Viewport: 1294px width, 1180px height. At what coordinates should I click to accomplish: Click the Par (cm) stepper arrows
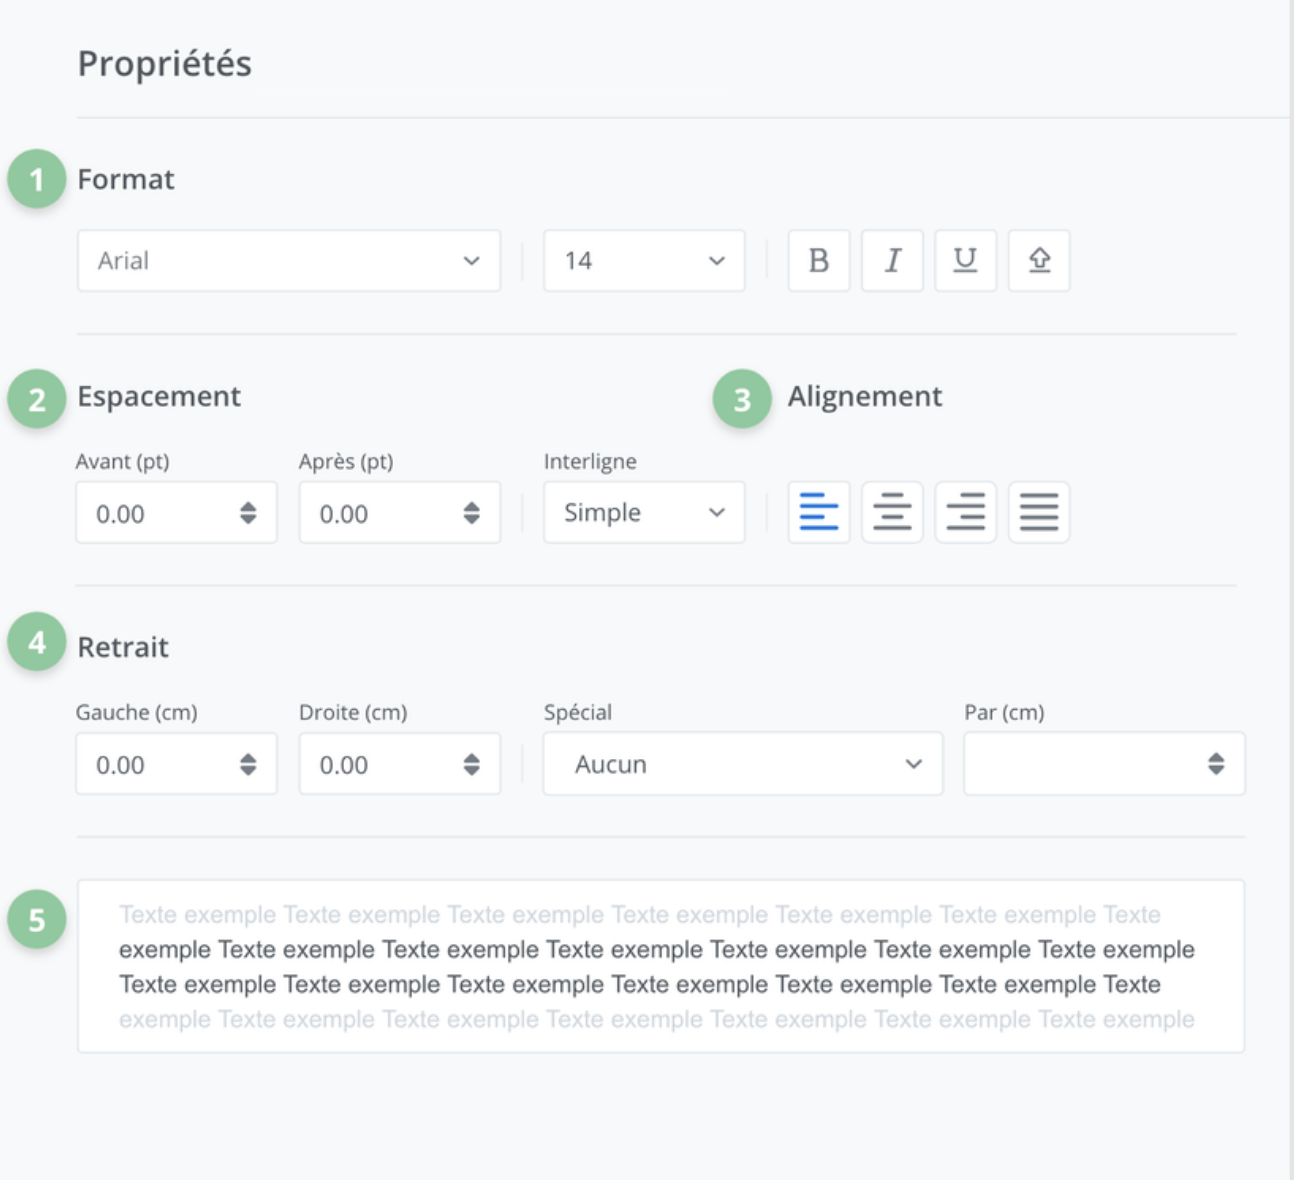(x=1215, y=764)
